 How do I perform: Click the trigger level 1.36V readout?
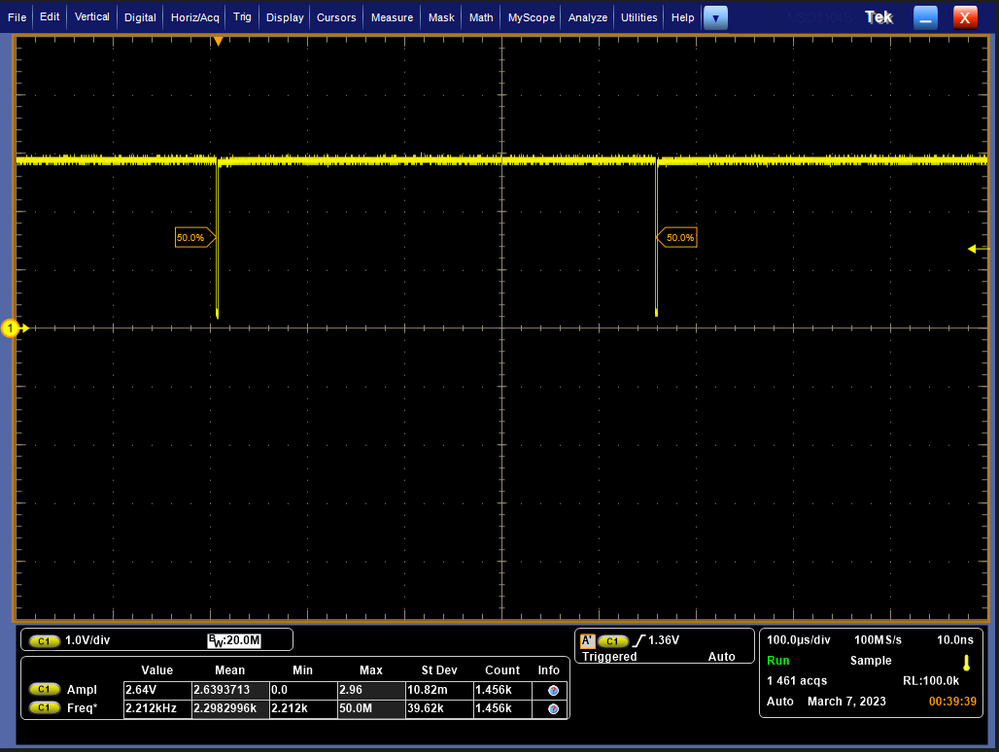click(x=664, y=640)
